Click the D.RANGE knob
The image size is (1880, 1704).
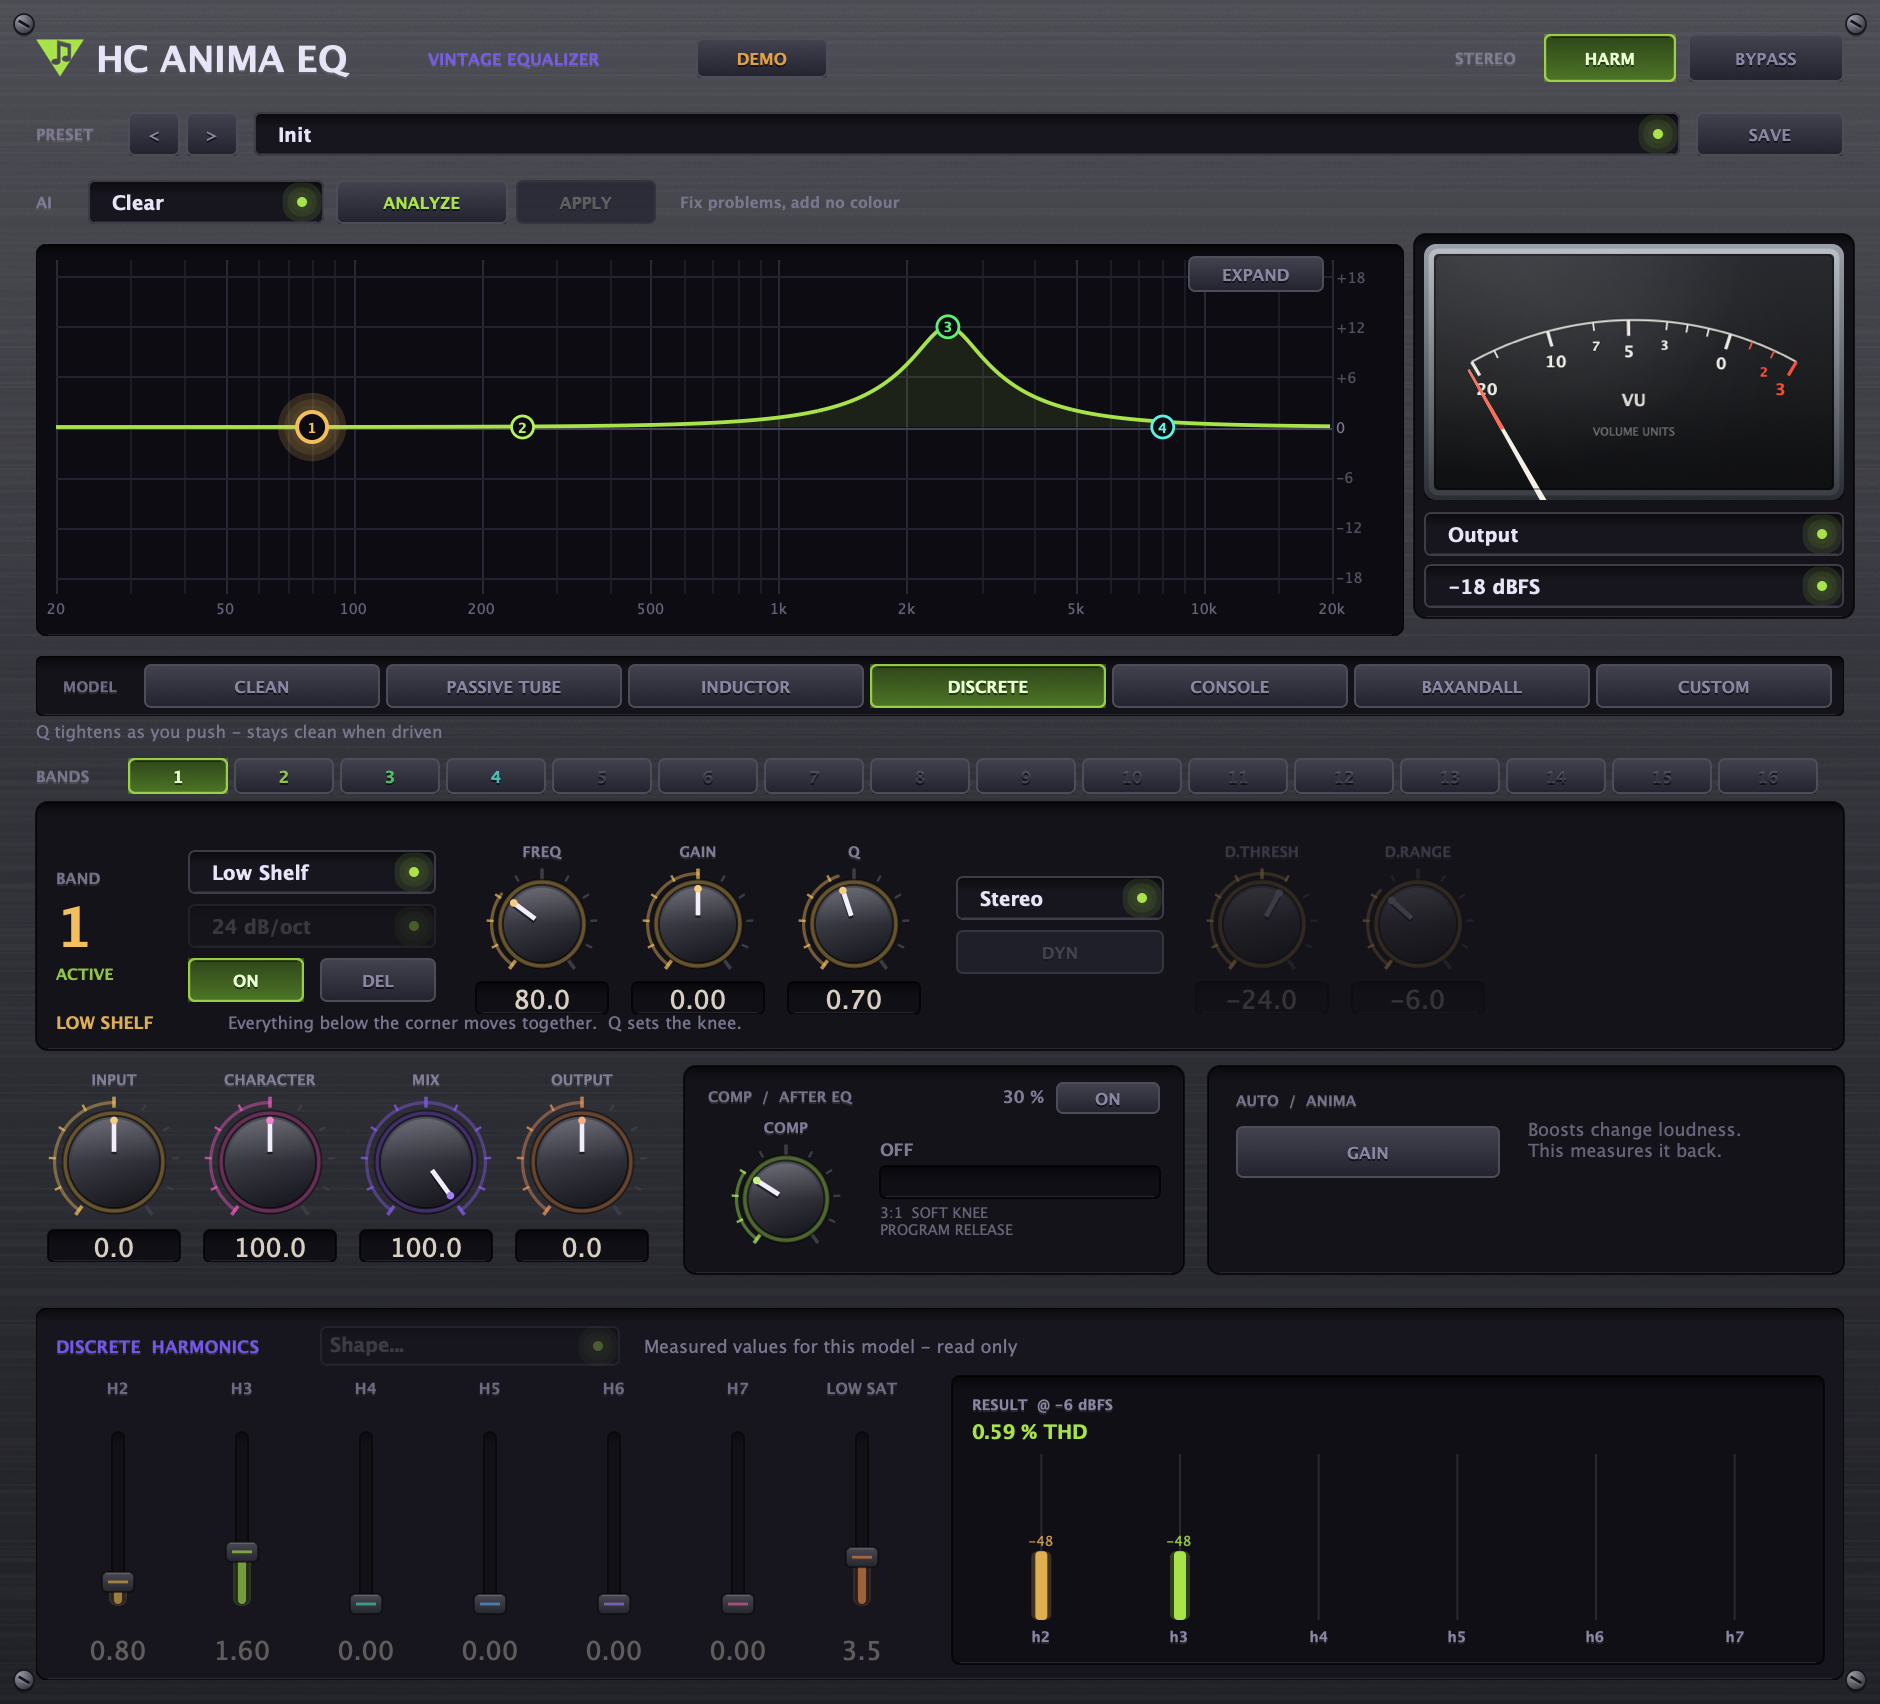pos(1418,923)
